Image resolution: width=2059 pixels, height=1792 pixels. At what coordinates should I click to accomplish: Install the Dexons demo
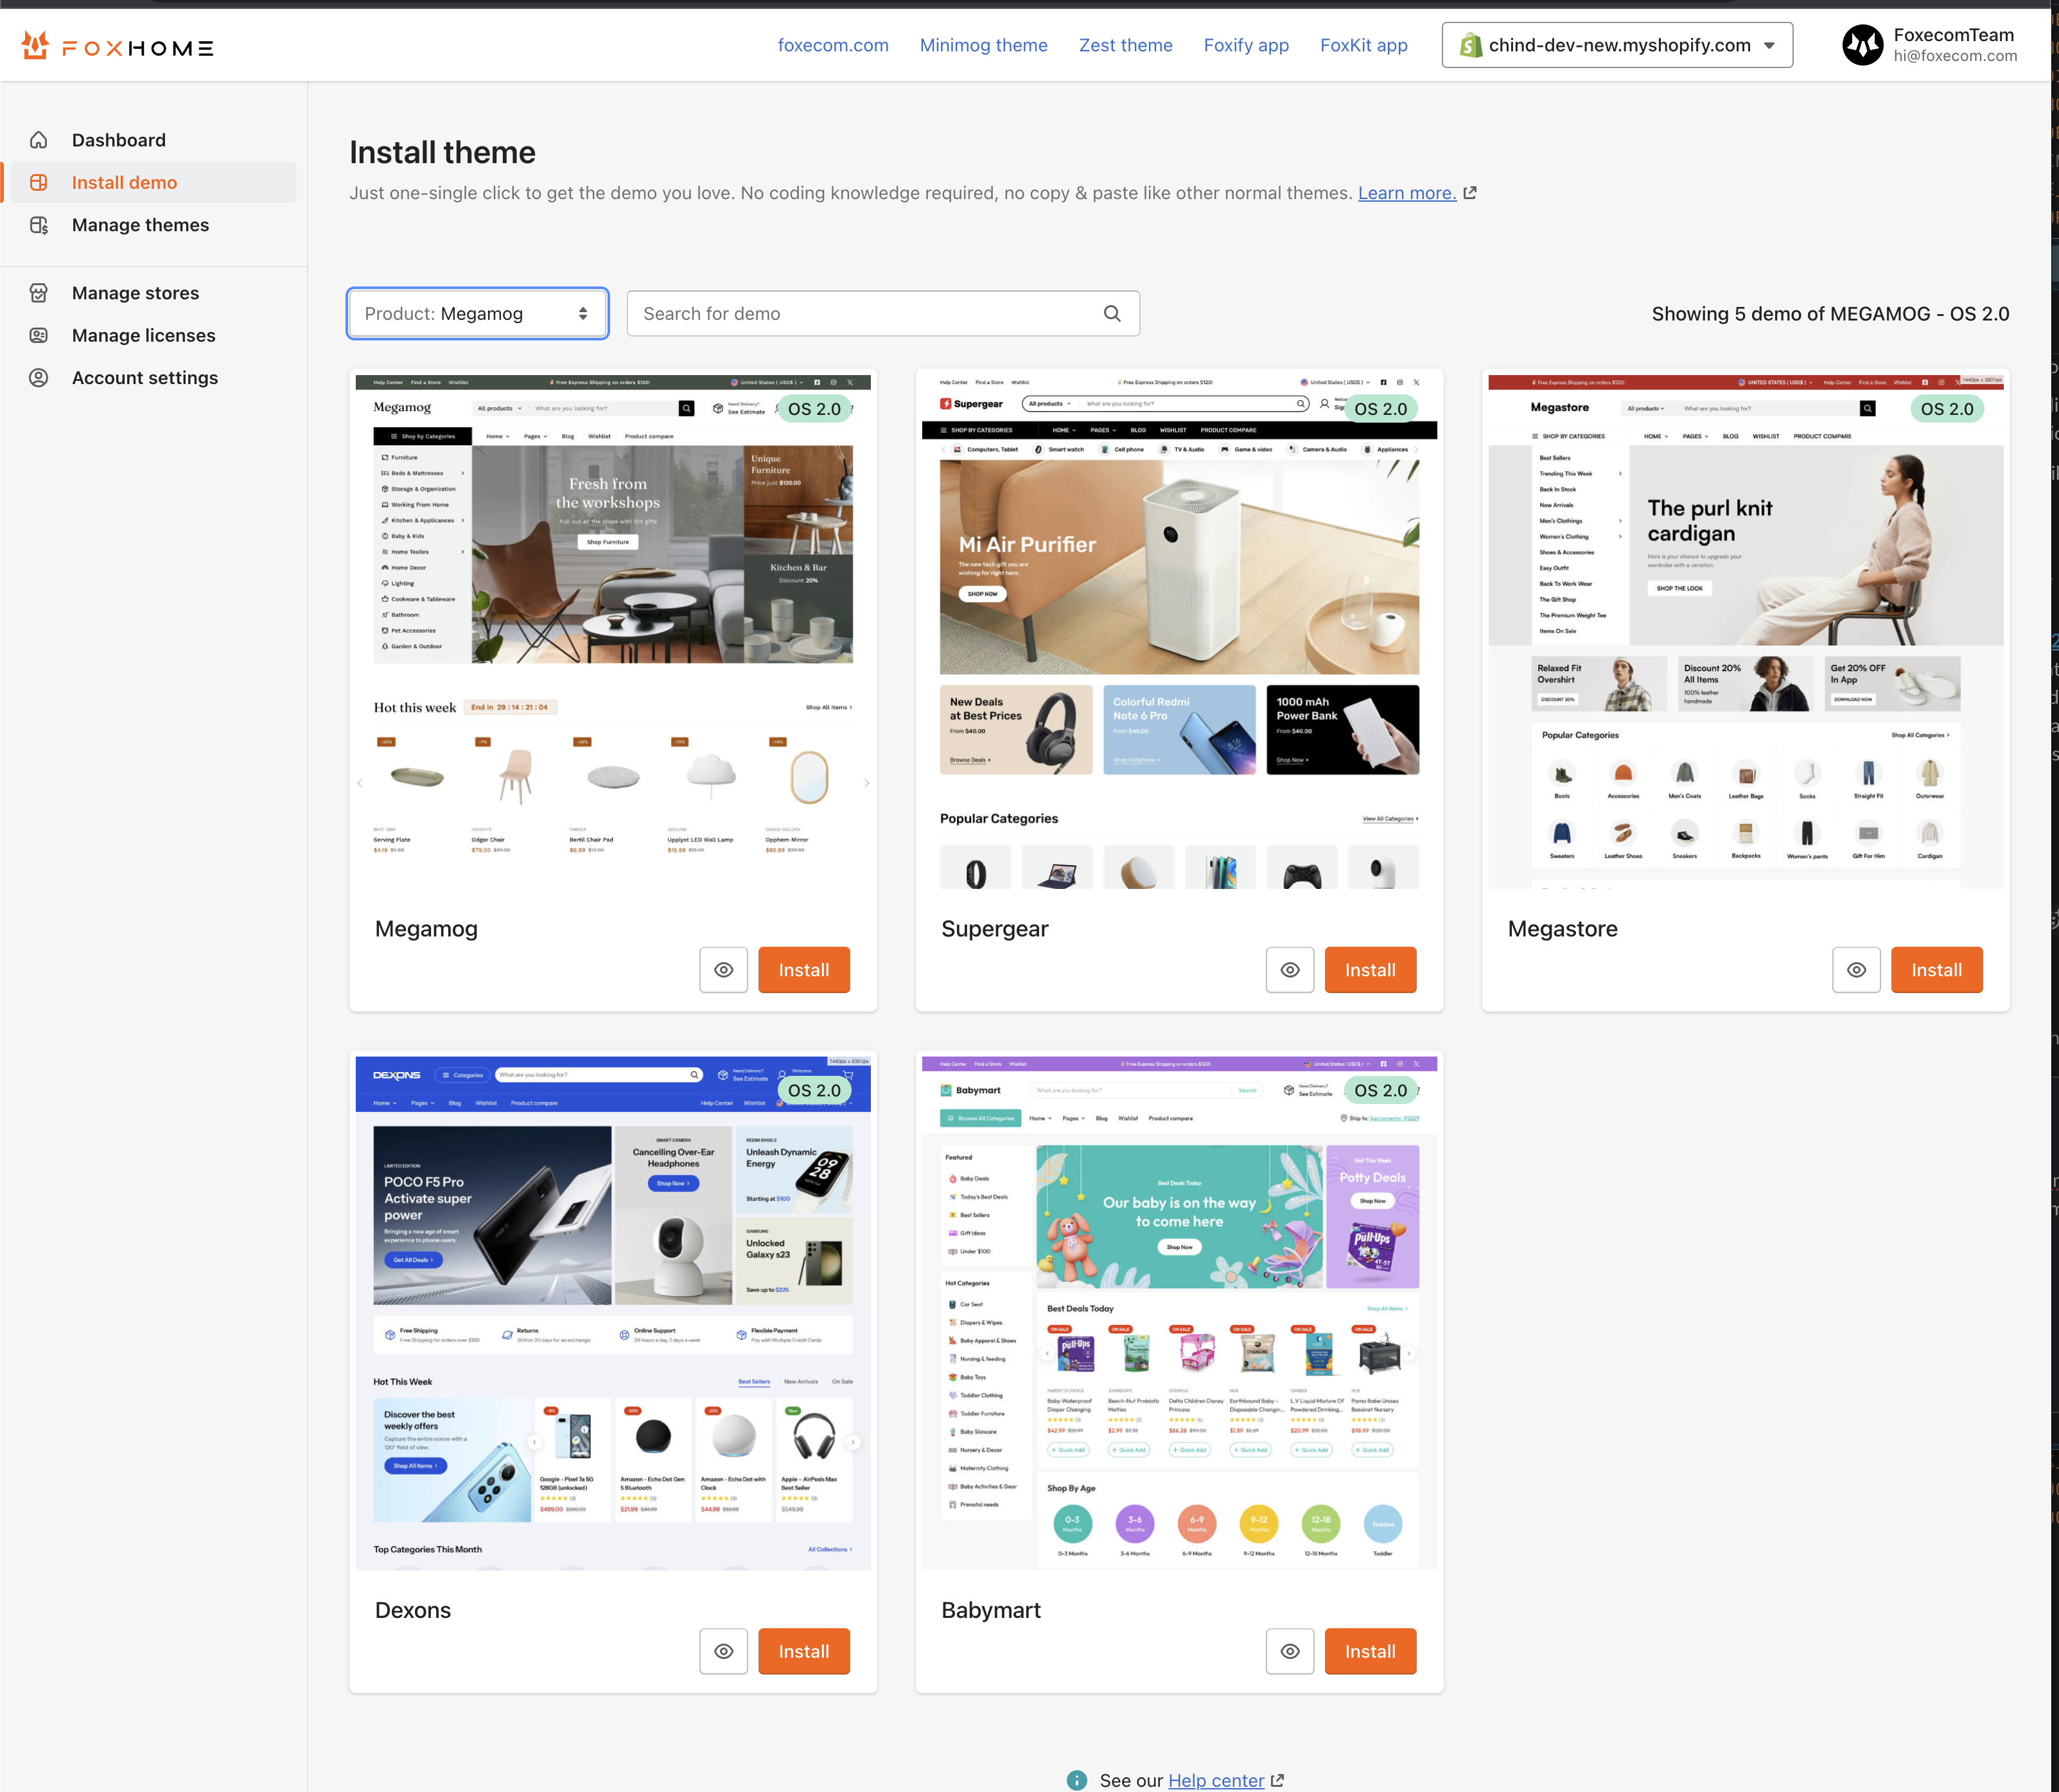804,1651
